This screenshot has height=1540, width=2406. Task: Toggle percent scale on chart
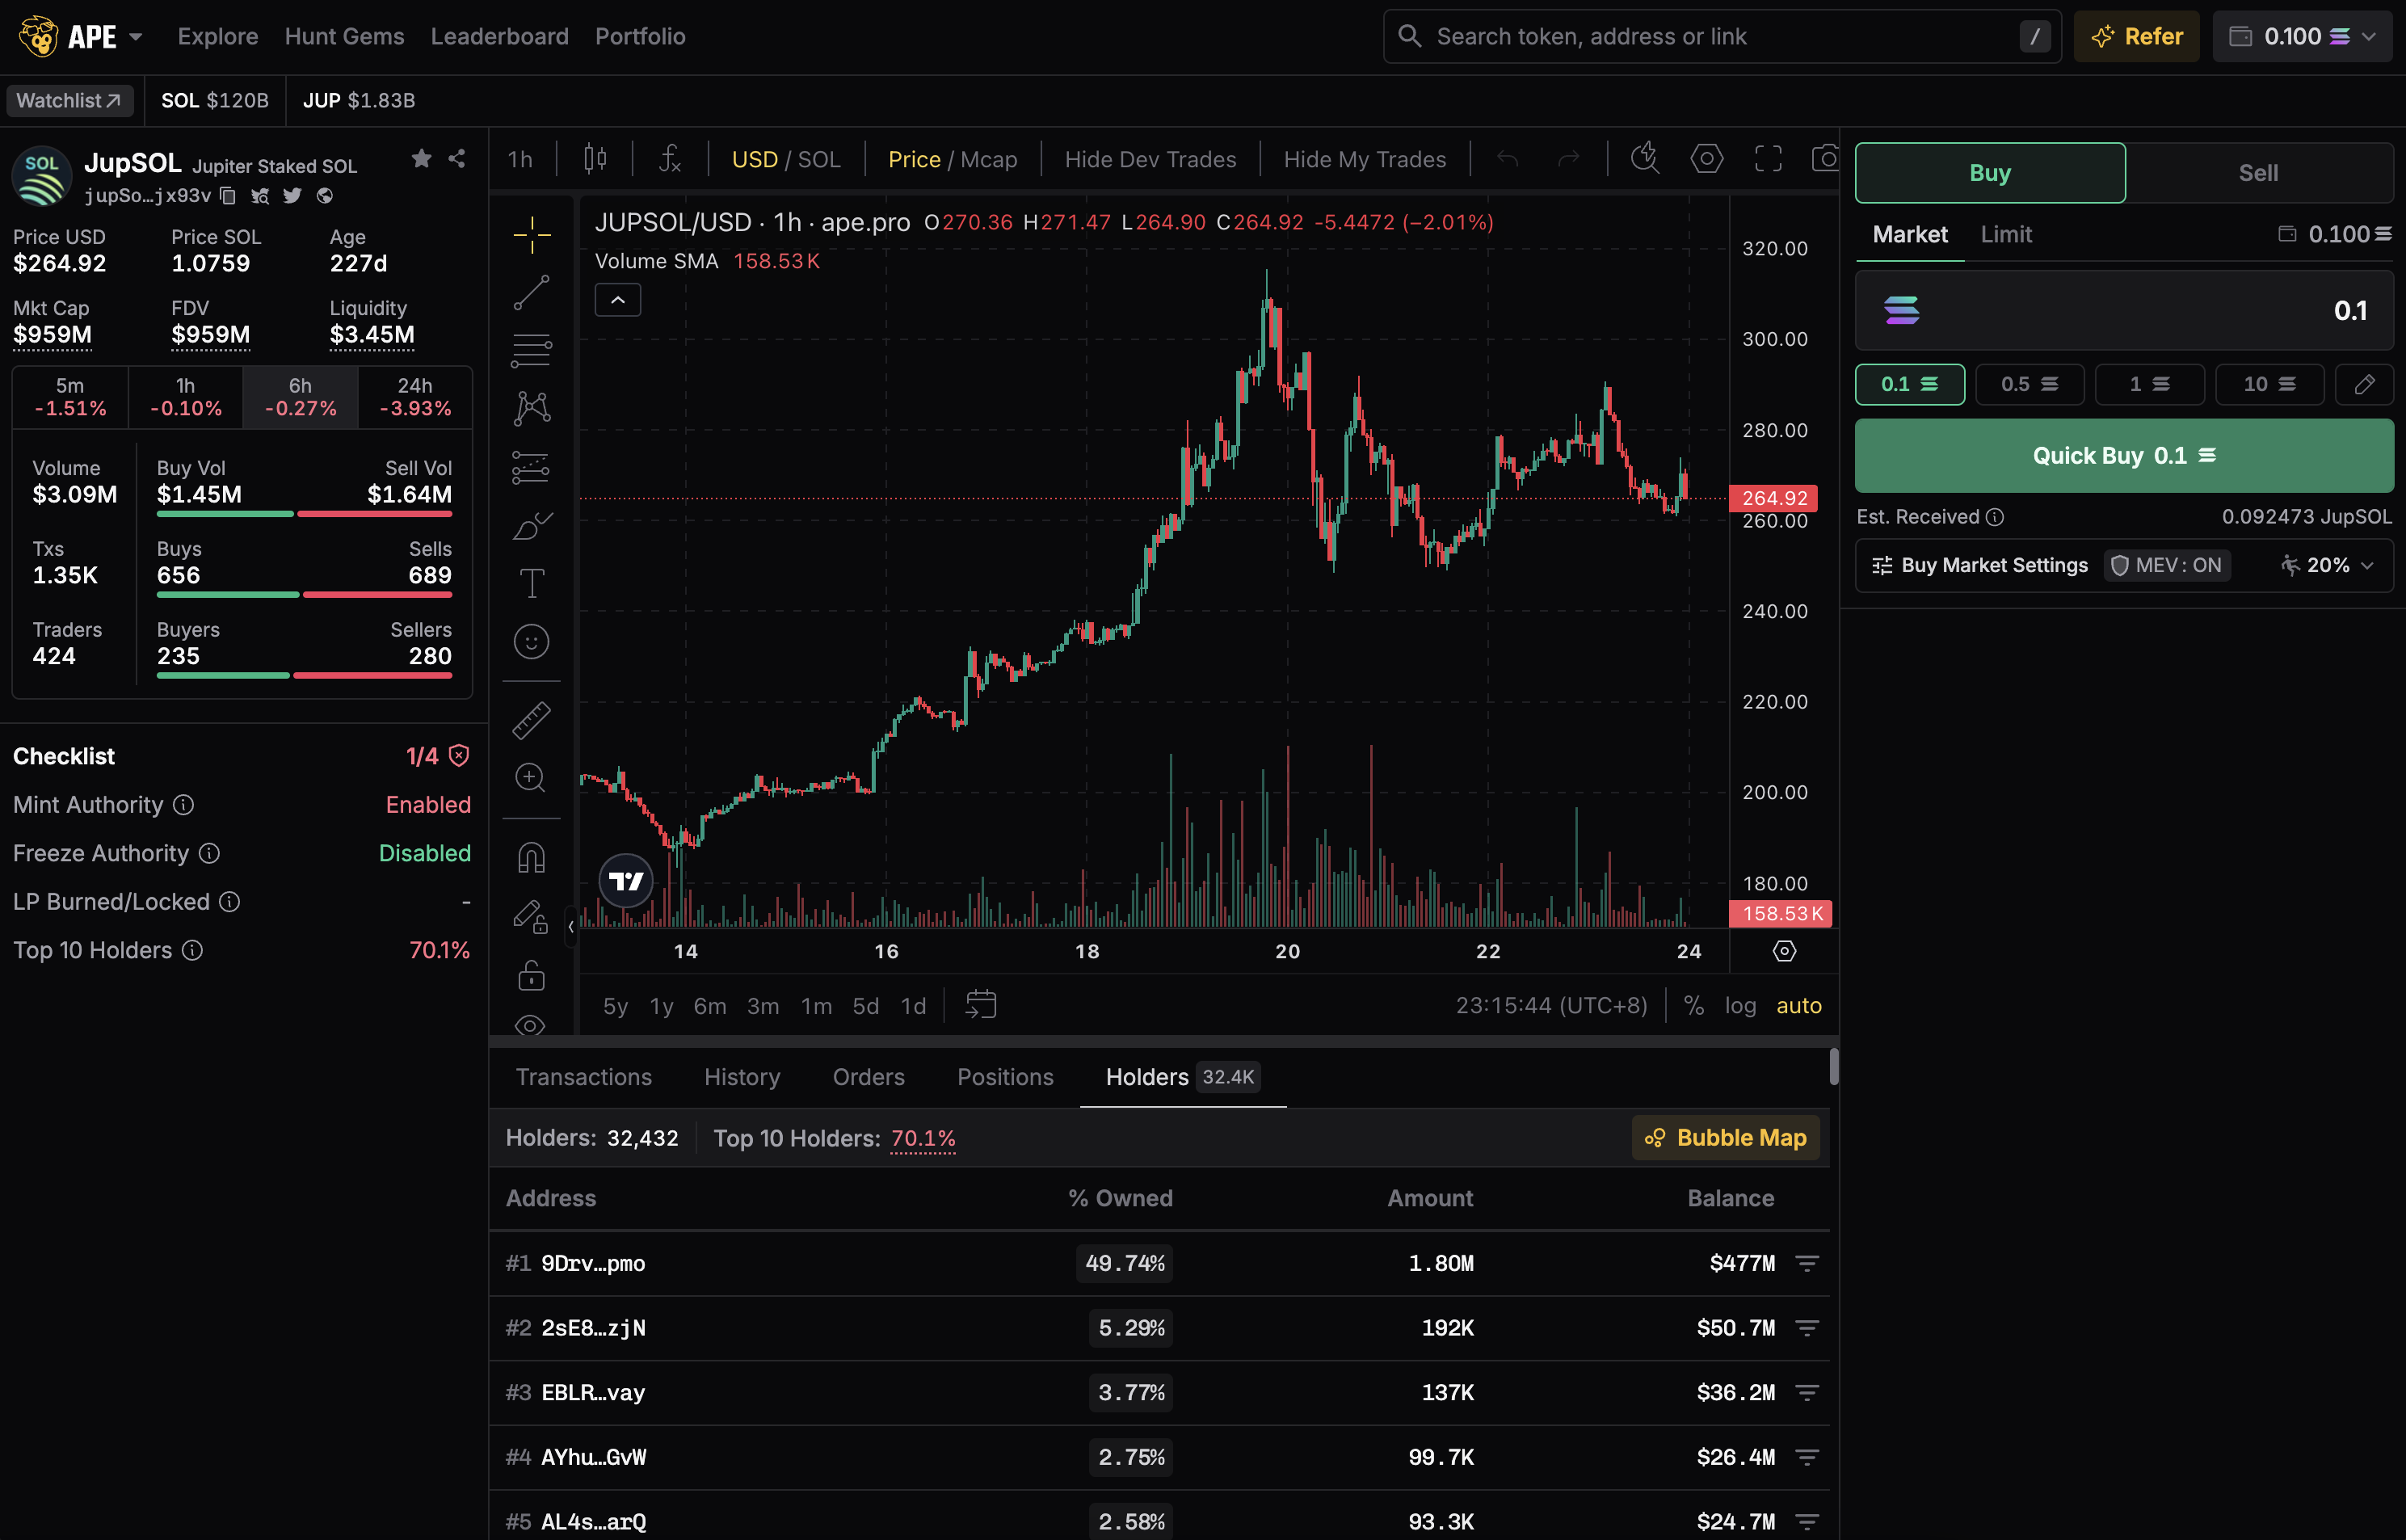coord(1694,1005)
